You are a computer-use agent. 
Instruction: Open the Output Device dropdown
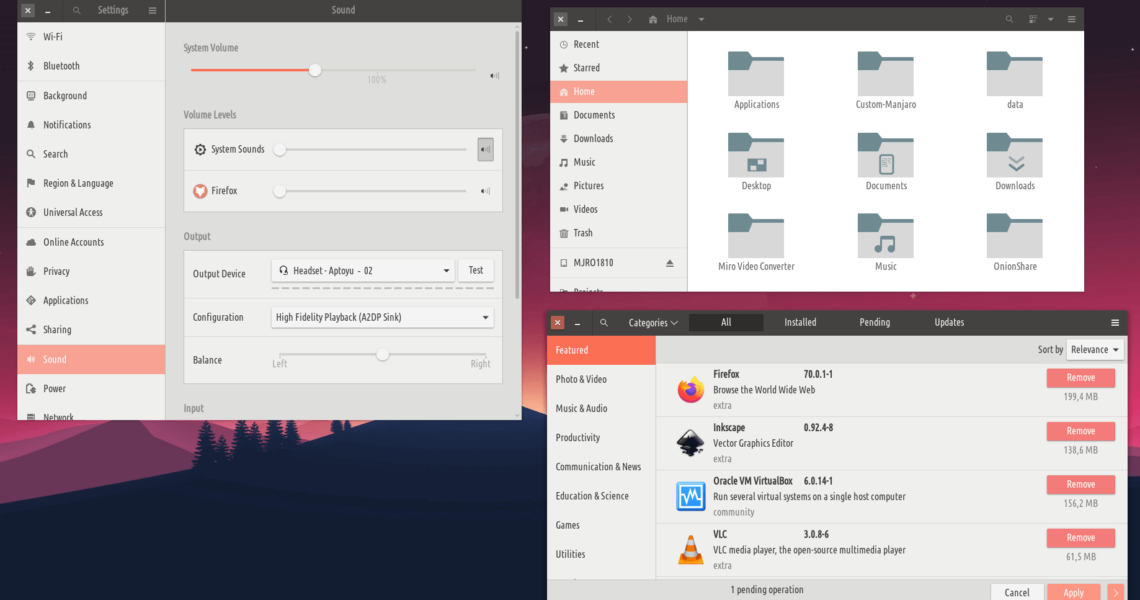[364, 270]
